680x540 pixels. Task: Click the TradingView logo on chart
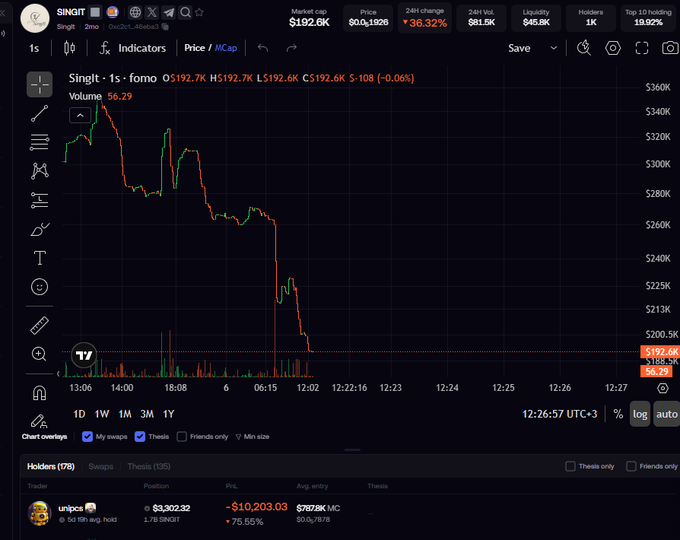(84, 356)
